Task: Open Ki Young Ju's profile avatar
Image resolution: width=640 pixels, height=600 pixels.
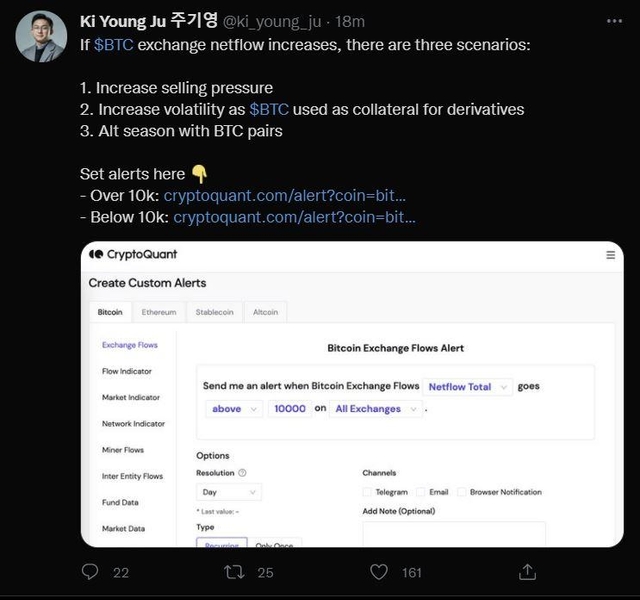Action: pyautogui.click(x=41, y=38)
